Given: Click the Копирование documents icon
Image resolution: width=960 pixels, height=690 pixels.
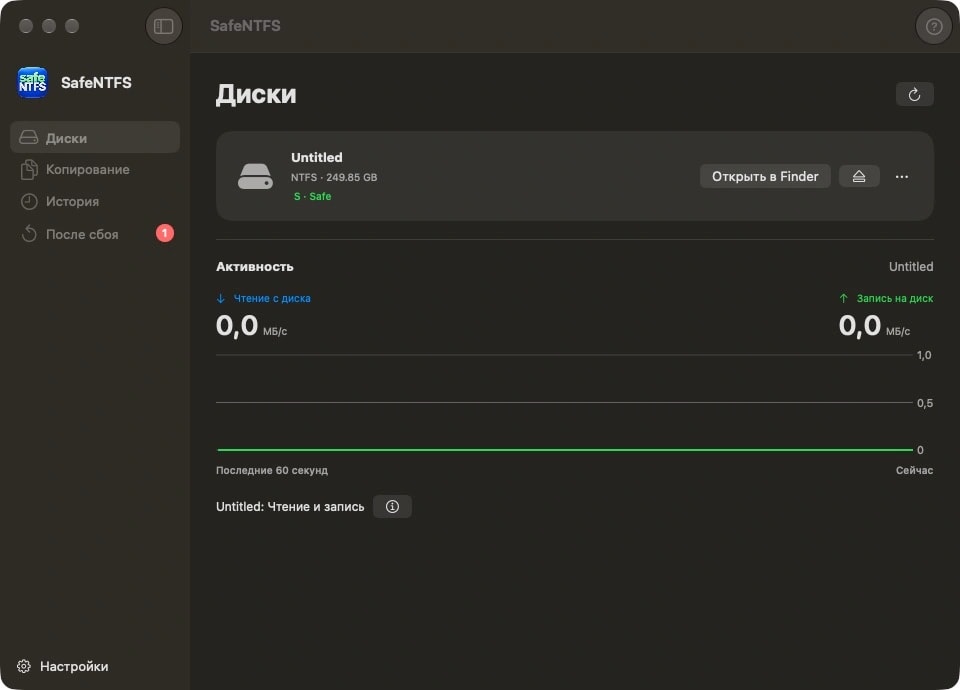Looking at the screenshot, I should [29, 169].
